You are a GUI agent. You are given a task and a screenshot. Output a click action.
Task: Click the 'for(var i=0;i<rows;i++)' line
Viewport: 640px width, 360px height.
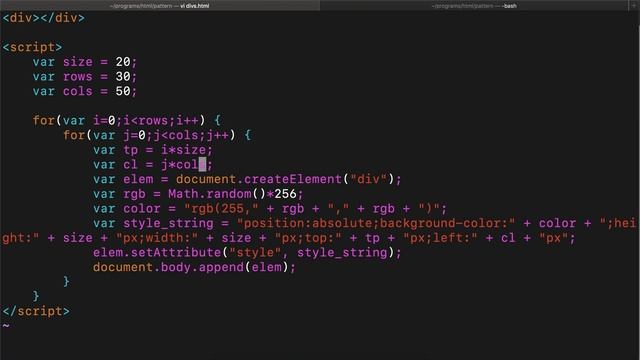click(127, 121)
